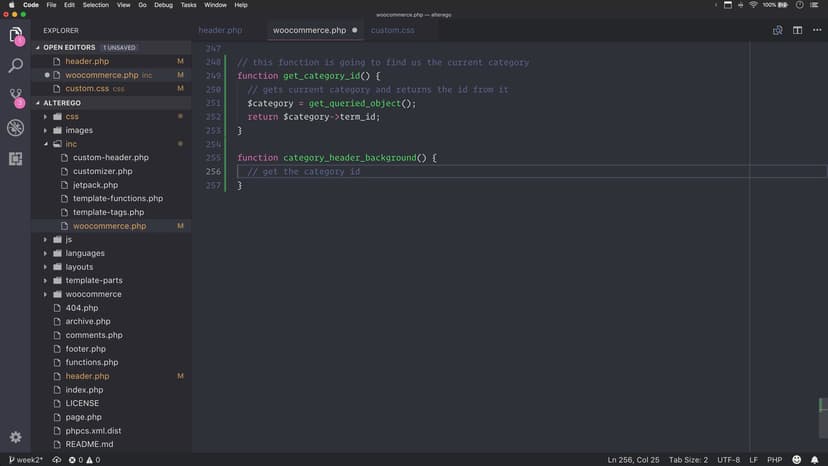Viewport: 828px width, 466px height.
Task: Switch to the header.php tab
Action: click(220, 30)
